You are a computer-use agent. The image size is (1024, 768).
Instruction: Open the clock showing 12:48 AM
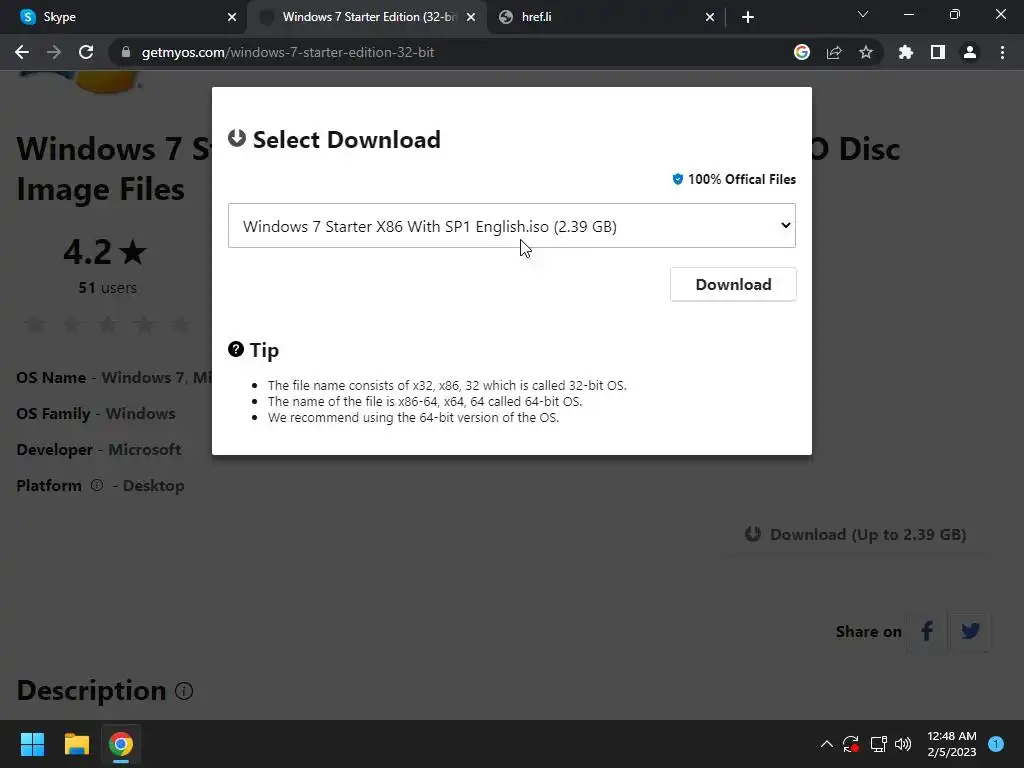click(x=952, y=744)
